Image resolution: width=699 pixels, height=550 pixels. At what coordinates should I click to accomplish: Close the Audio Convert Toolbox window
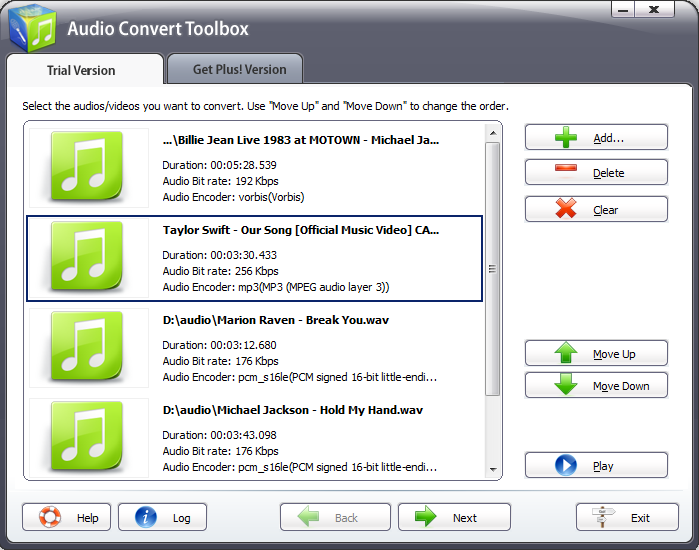click(x=654, y=9)
